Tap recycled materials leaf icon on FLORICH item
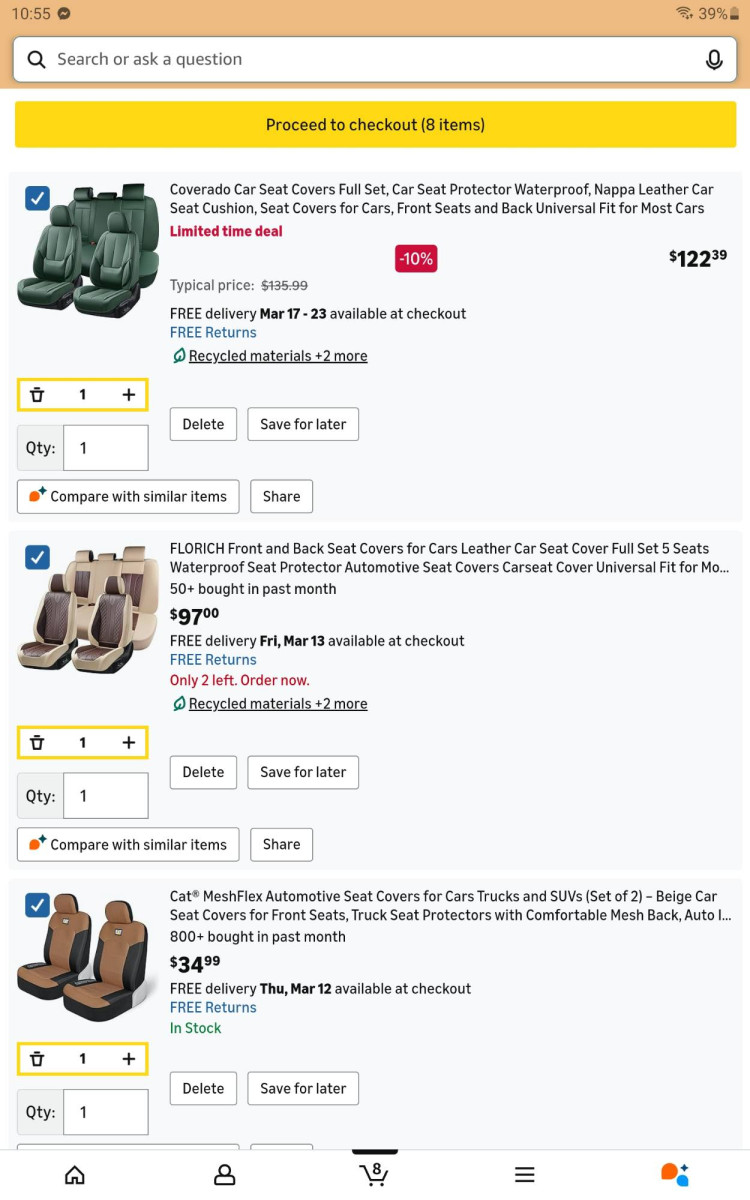This screenshot has width=750, height=1200. click(x=178, y=703)
